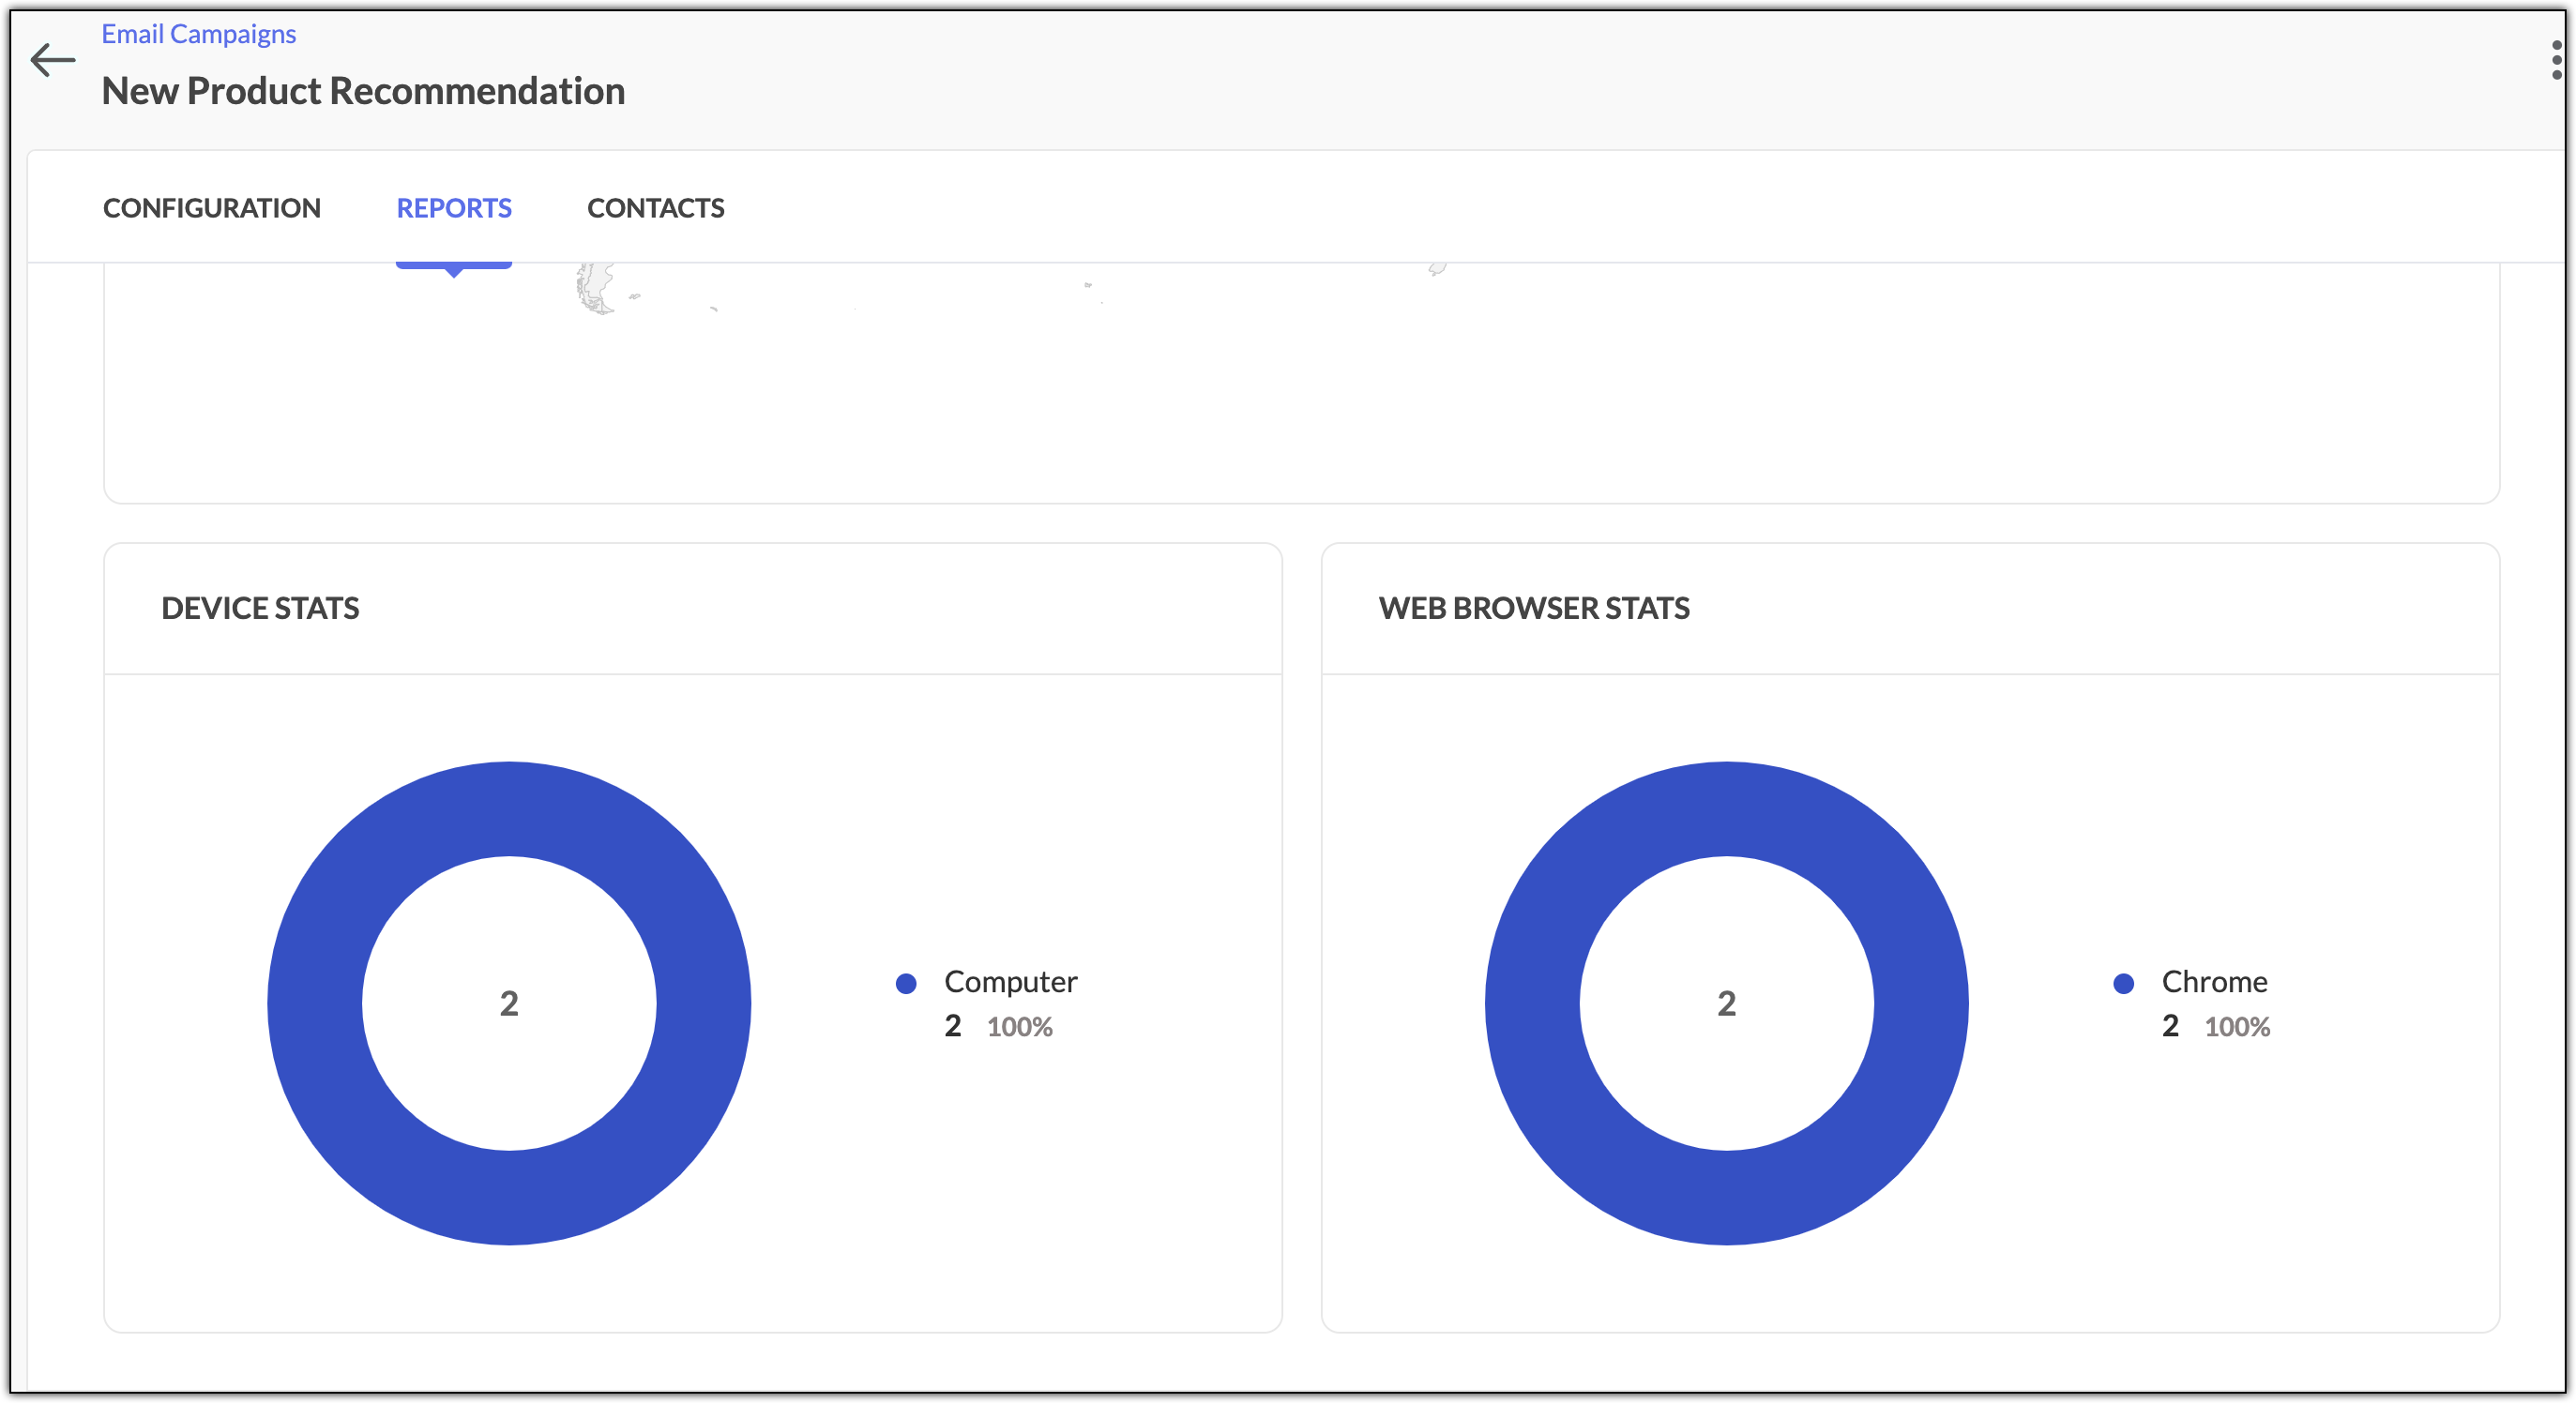This screenshot has height=1403, width=2576.
Task: Open the Contacts tab
Action: pos(656,208)
